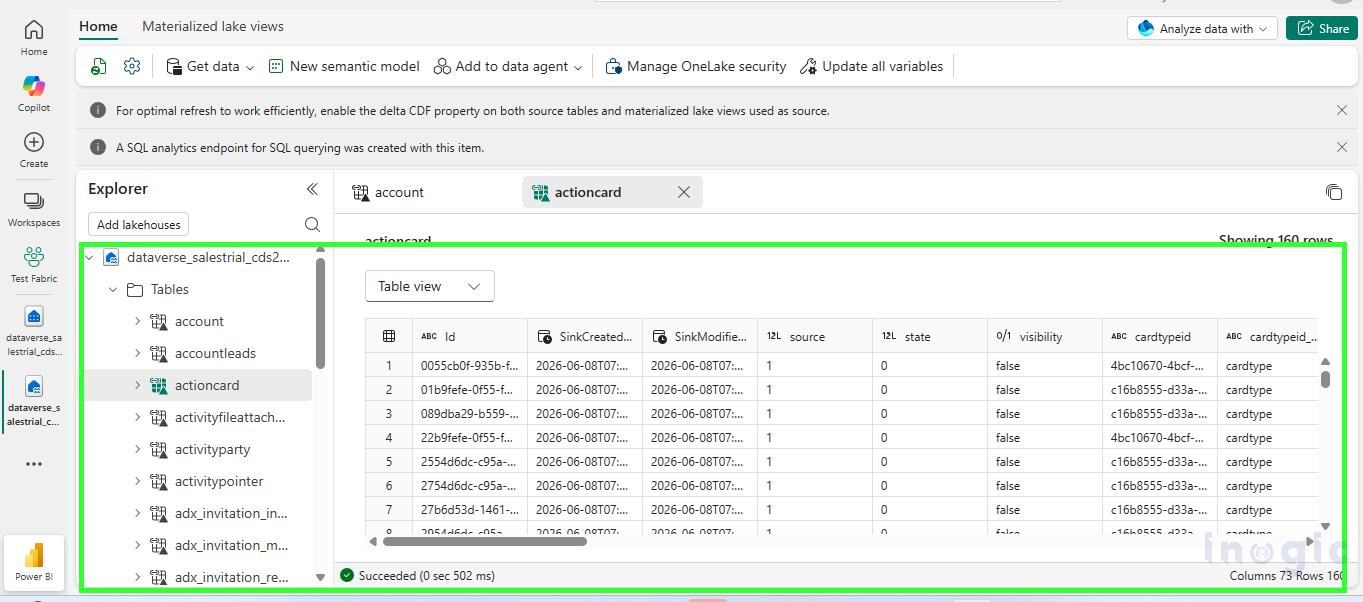Collapse the Tables folder
This screenshot has height=602, width=1363.
click(x=113, y=289)
